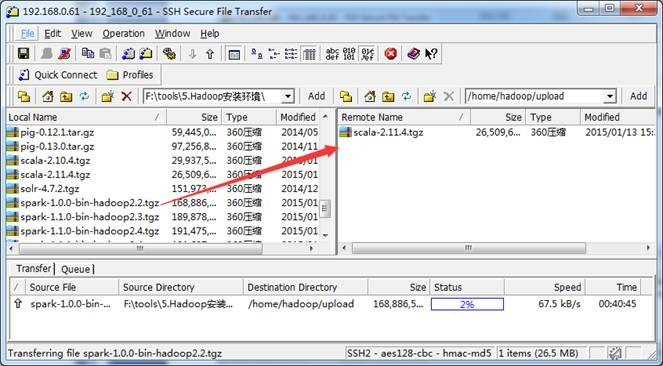Switch to the Queue tab

point(76,269)
